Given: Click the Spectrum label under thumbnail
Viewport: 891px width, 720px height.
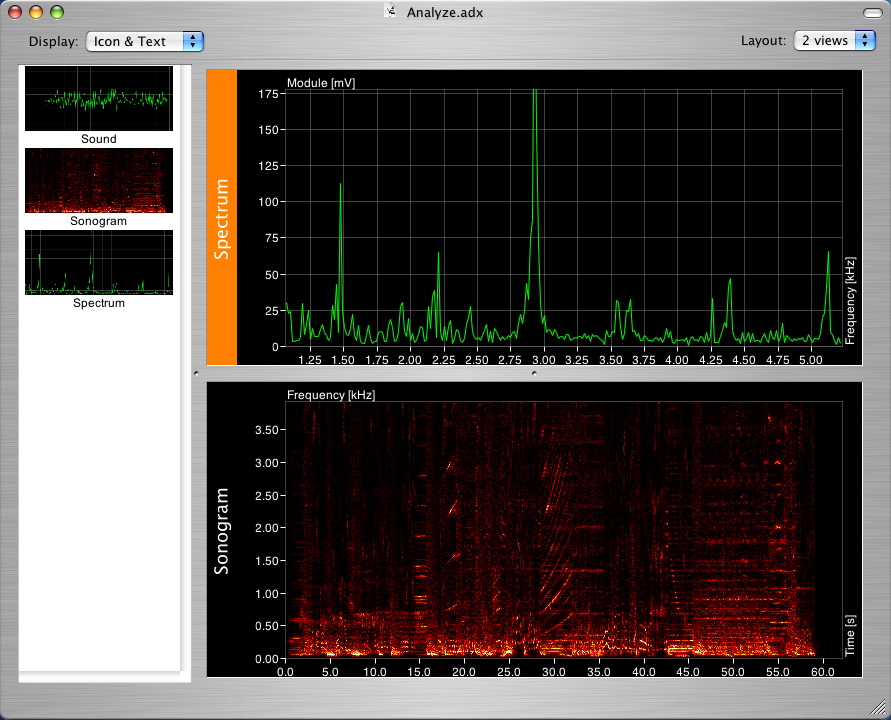Looking at the screenshot, I should (x=99, y=303).
